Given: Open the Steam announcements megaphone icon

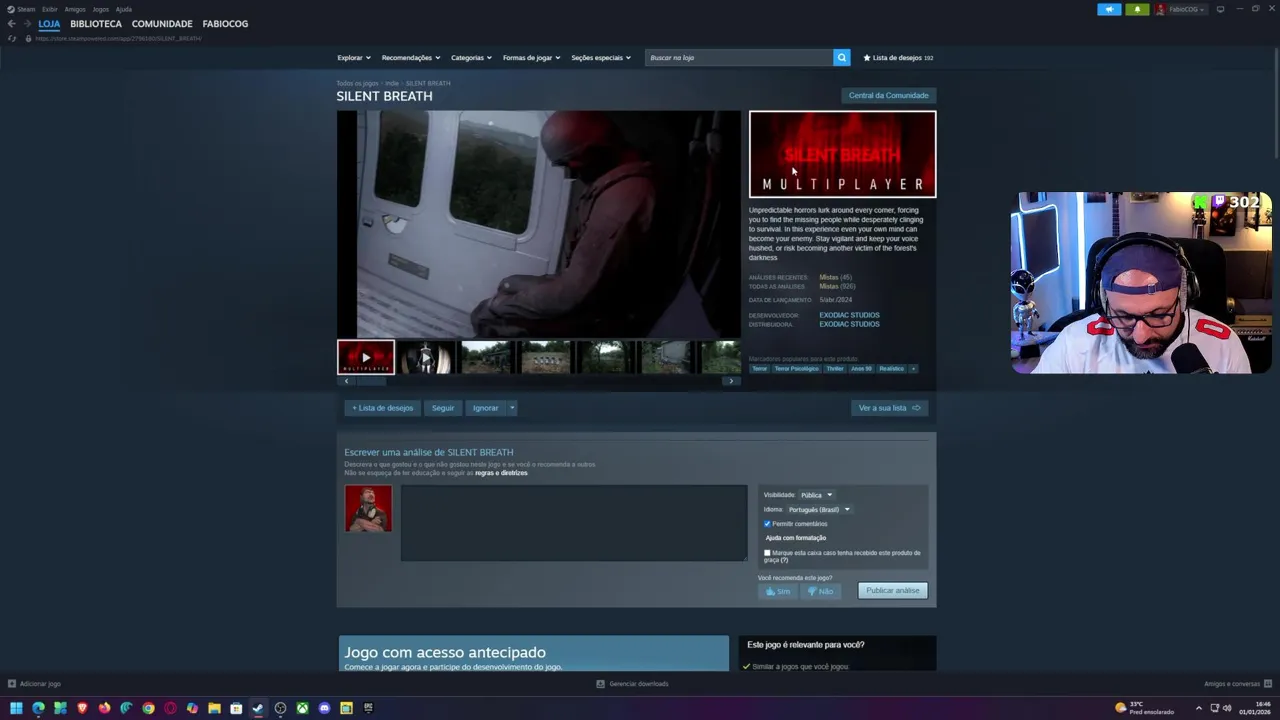Looking at the screenshot, I should tap(1109, 9).
